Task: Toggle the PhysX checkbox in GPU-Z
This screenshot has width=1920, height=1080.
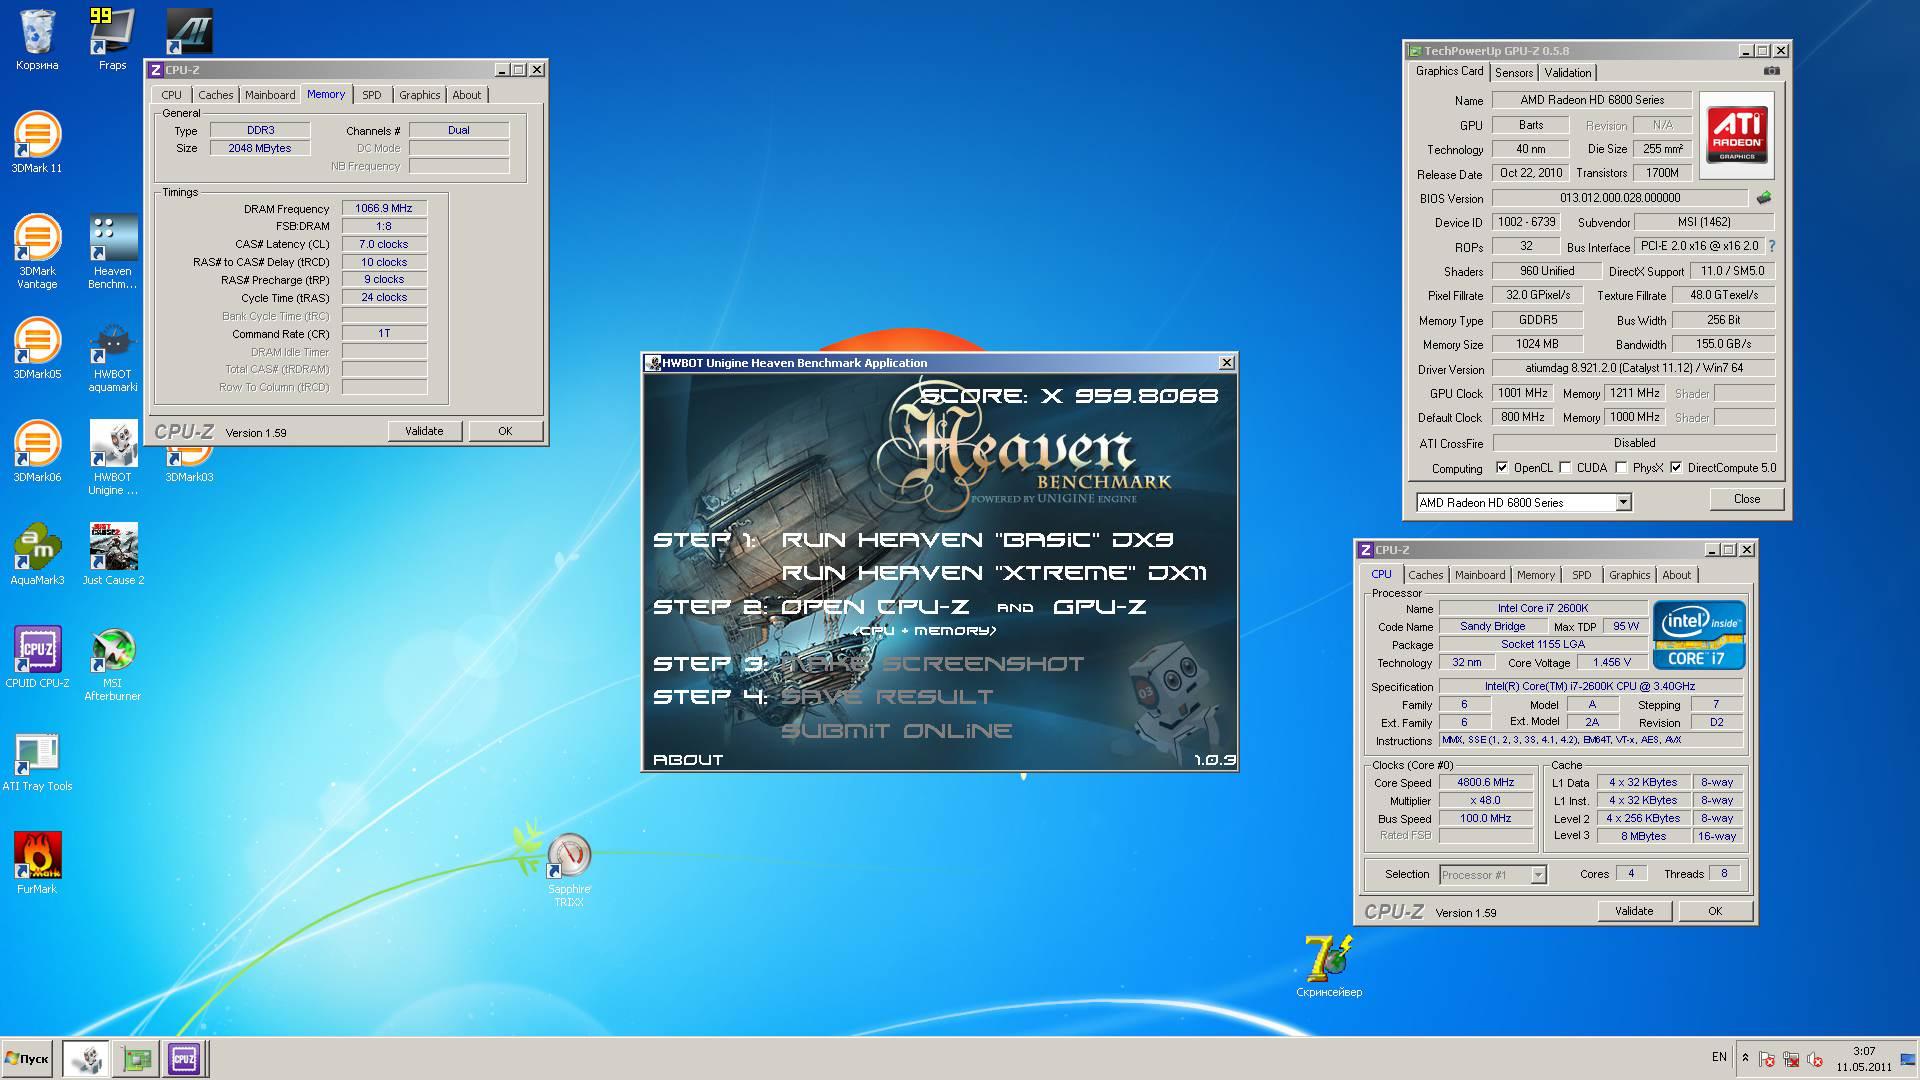Action: (x=1621, y=468)
